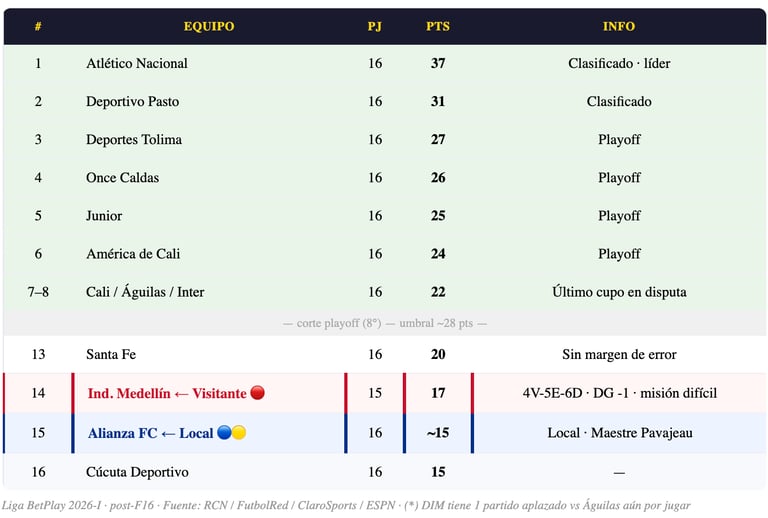Click the # column header
This screenshot has width=768, height=518.
[38, 26]
